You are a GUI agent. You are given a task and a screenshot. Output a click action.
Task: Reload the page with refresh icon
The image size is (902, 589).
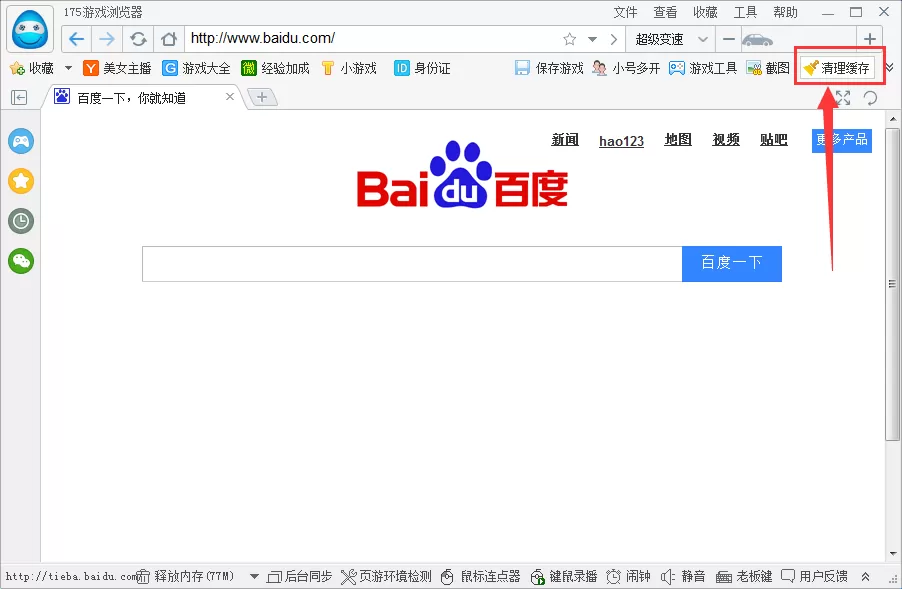[x=138, y=39]
